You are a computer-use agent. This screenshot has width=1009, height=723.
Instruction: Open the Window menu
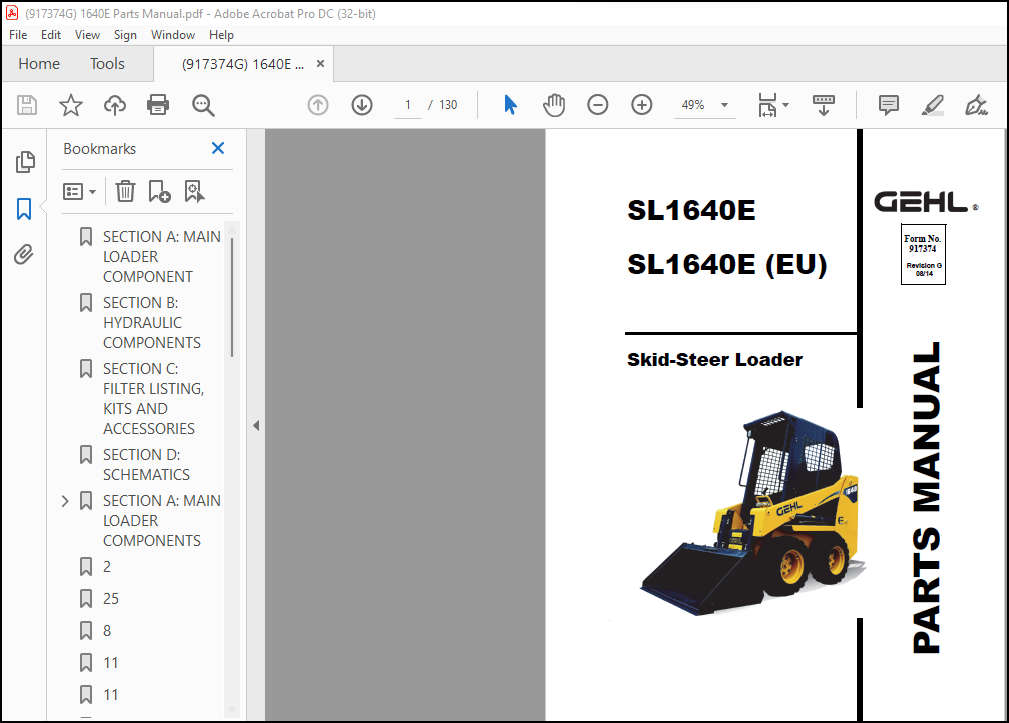tap(172, 35)
